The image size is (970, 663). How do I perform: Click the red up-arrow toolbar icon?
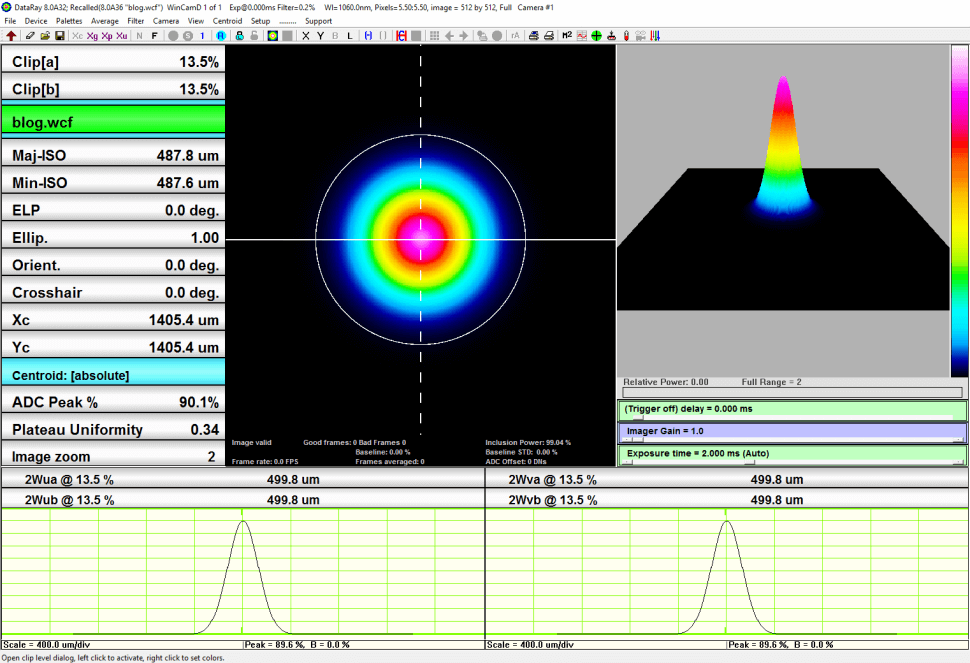[11, 36]
